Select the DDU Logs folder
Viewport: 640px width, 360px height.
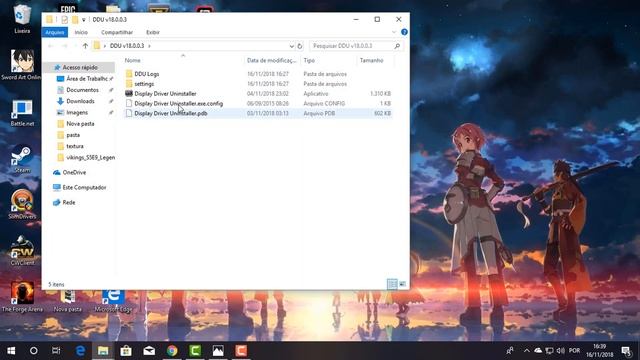(x=147, y=74)
